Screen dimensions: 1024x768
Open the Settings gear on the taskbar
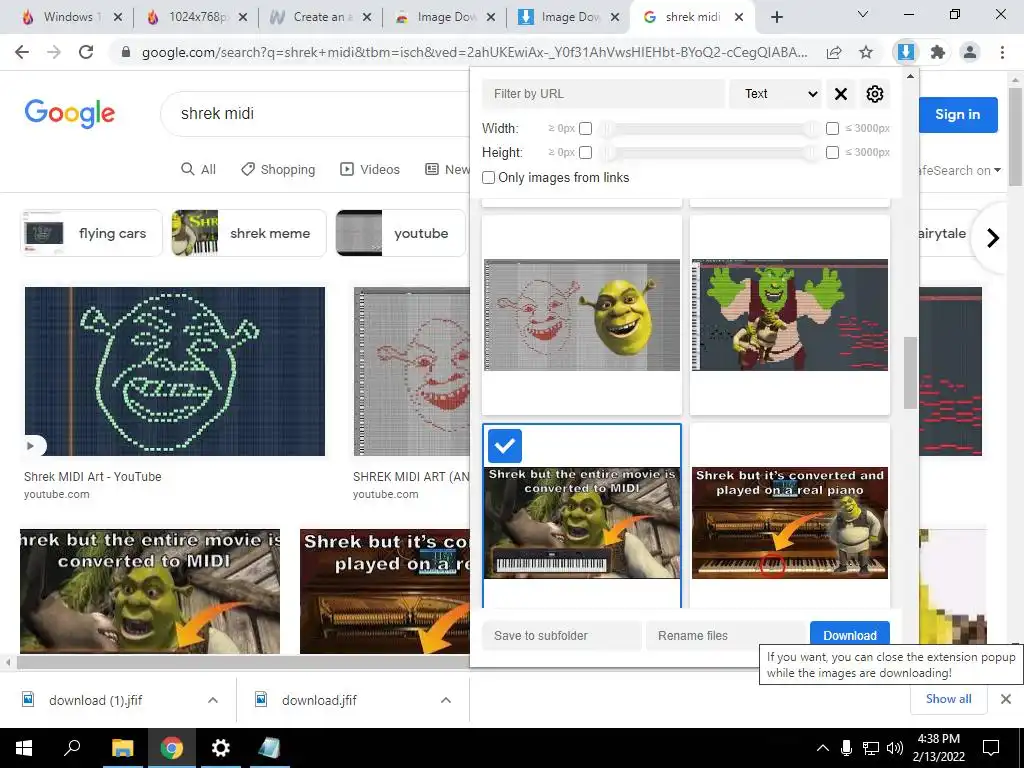(221, 748)
